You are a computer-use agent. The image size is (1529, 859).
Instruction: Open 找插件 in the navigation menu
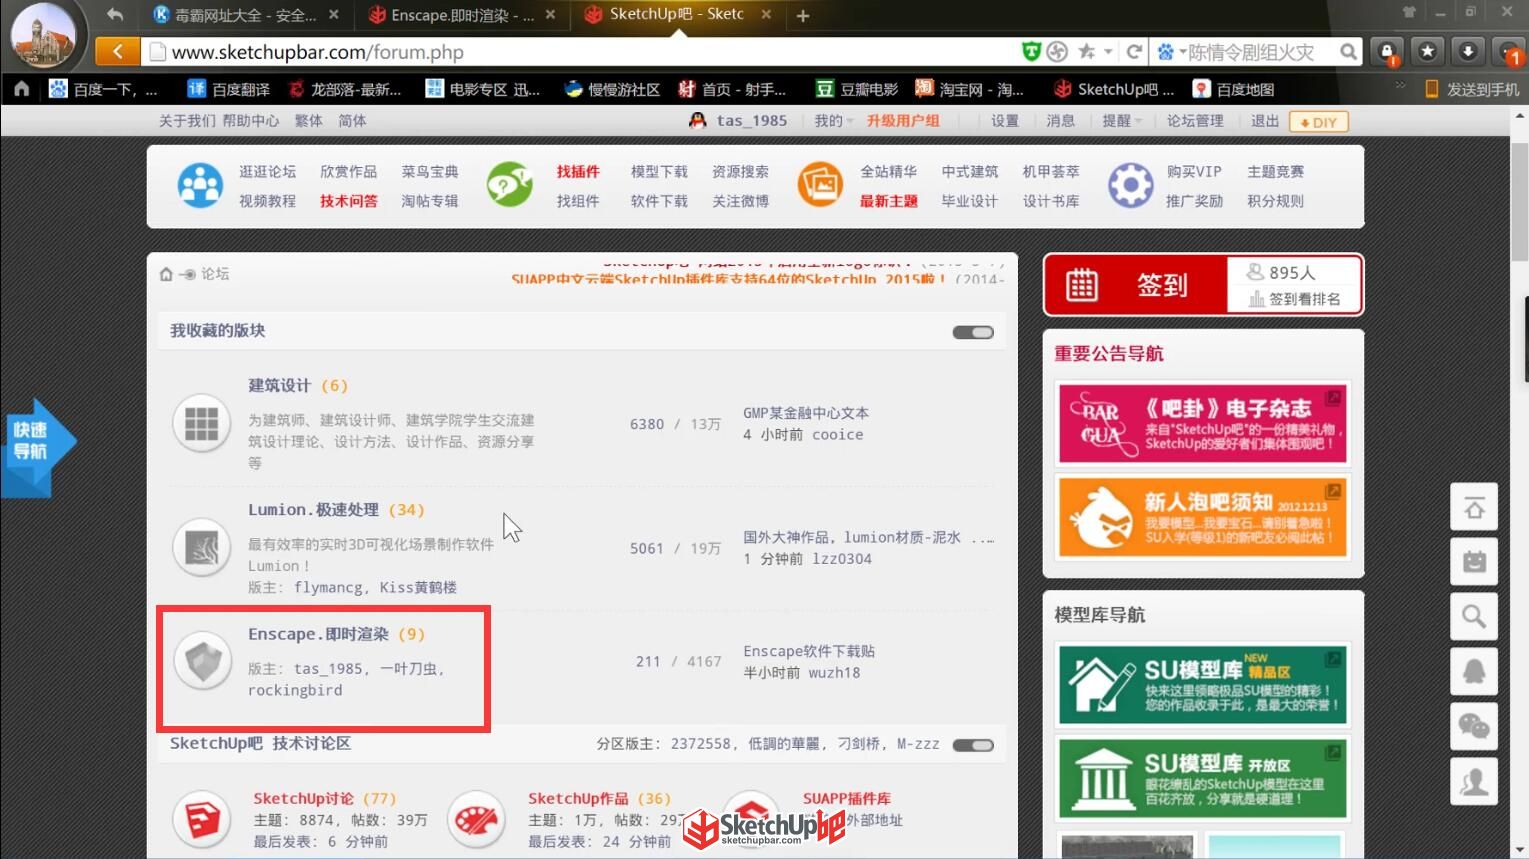click(x=578, y=172)
